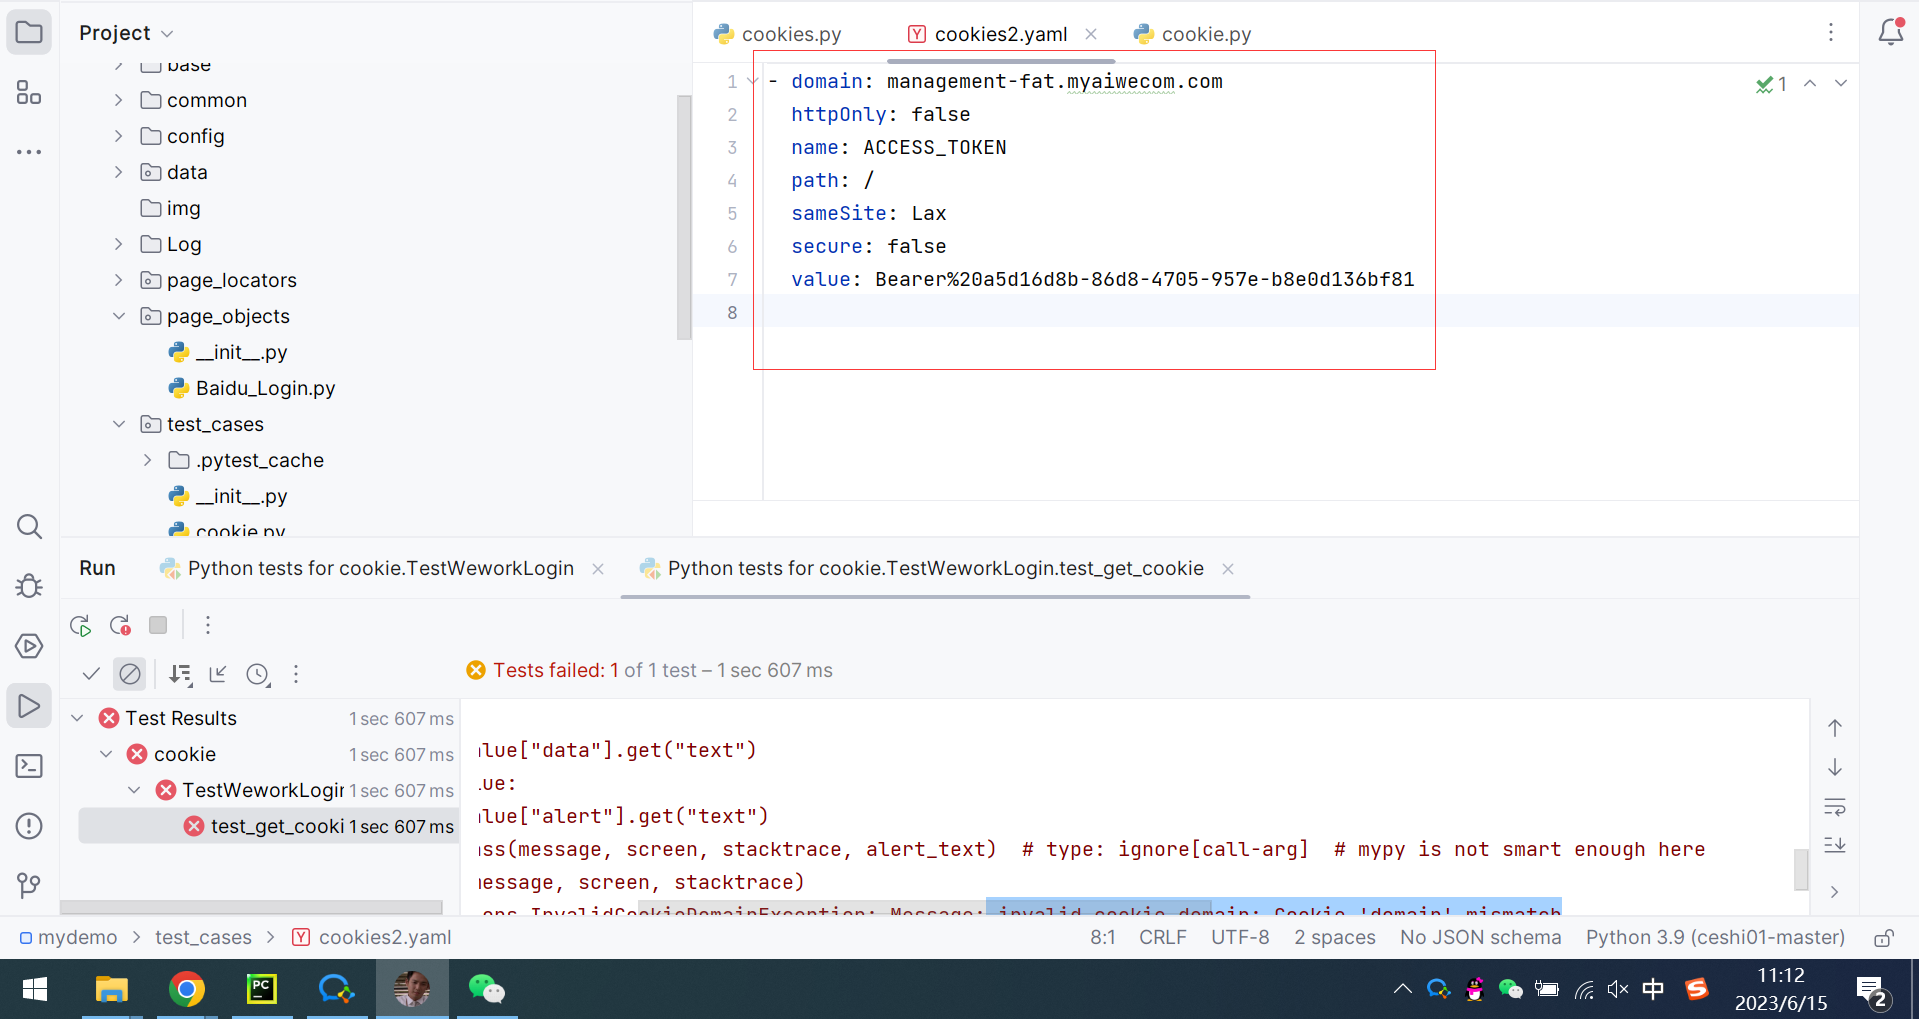Expand the config folder
This screenshot has height=1019, width=1919.
pyautogui.click(x=119, y=136)
